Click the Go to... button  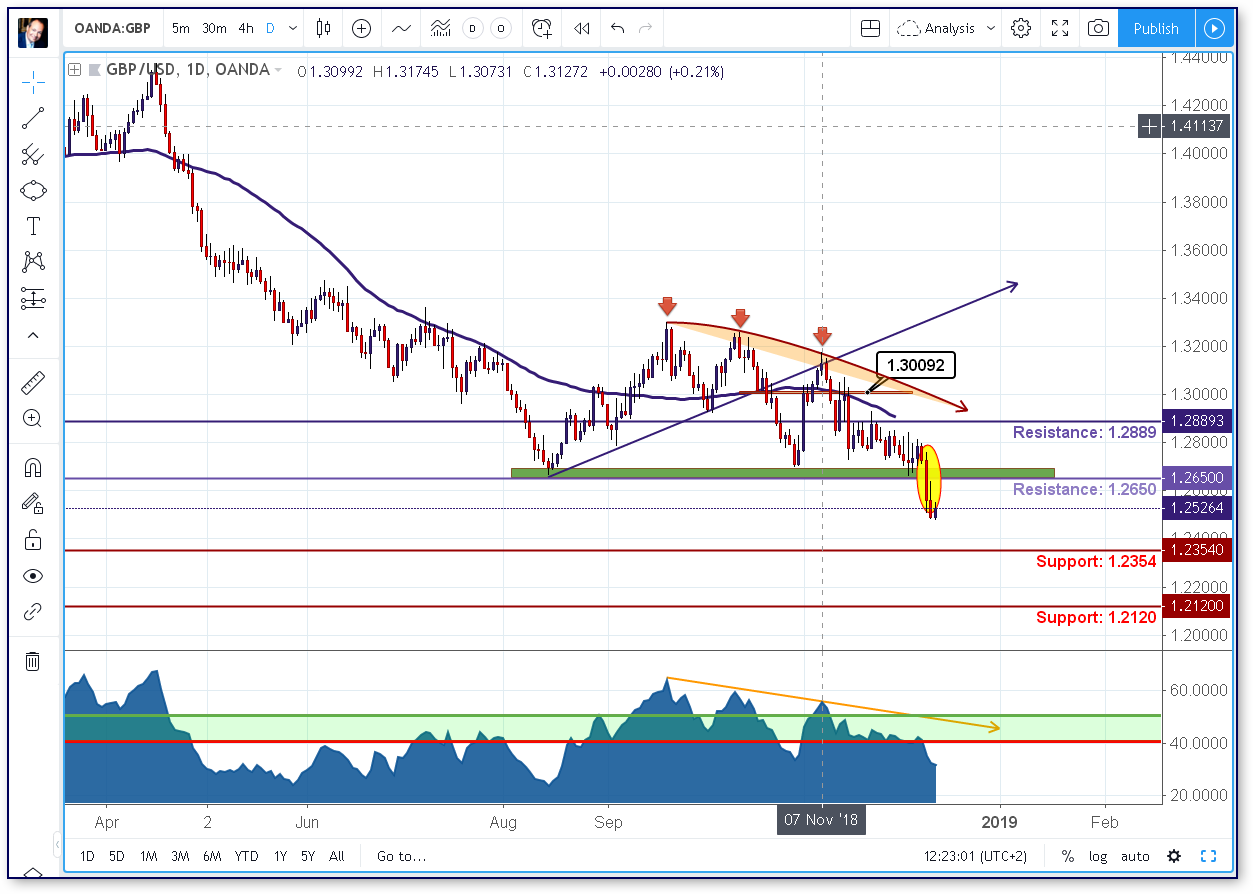coord(401,856)
